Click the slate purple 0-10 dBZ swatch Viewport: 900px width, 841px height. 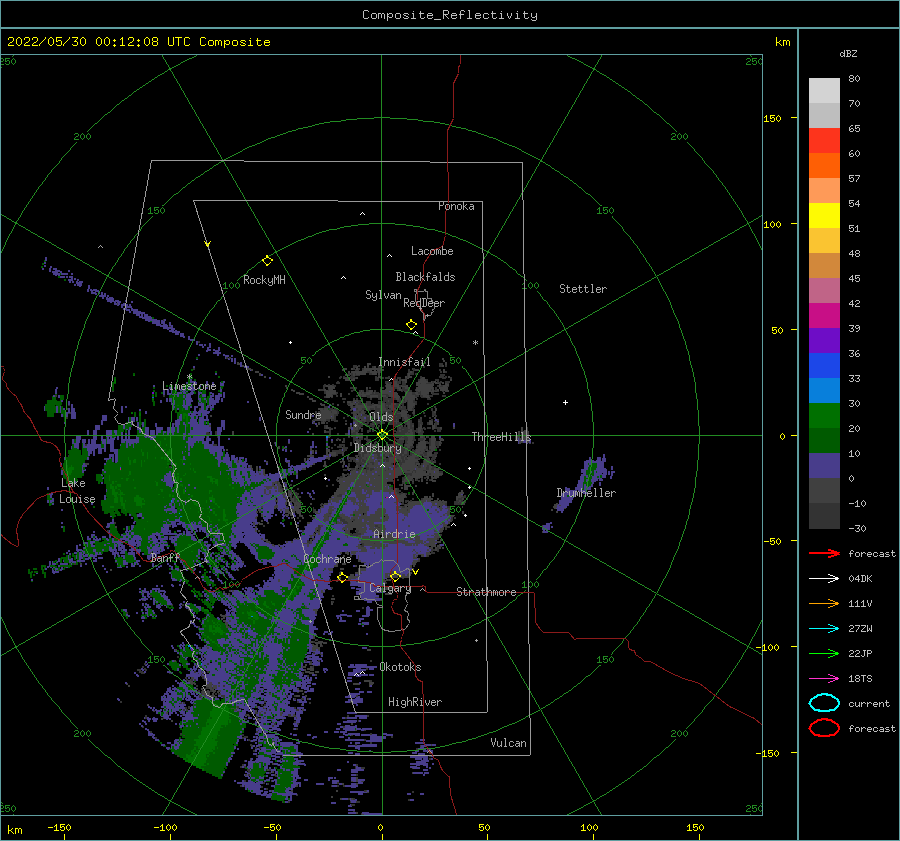point(824,466)
